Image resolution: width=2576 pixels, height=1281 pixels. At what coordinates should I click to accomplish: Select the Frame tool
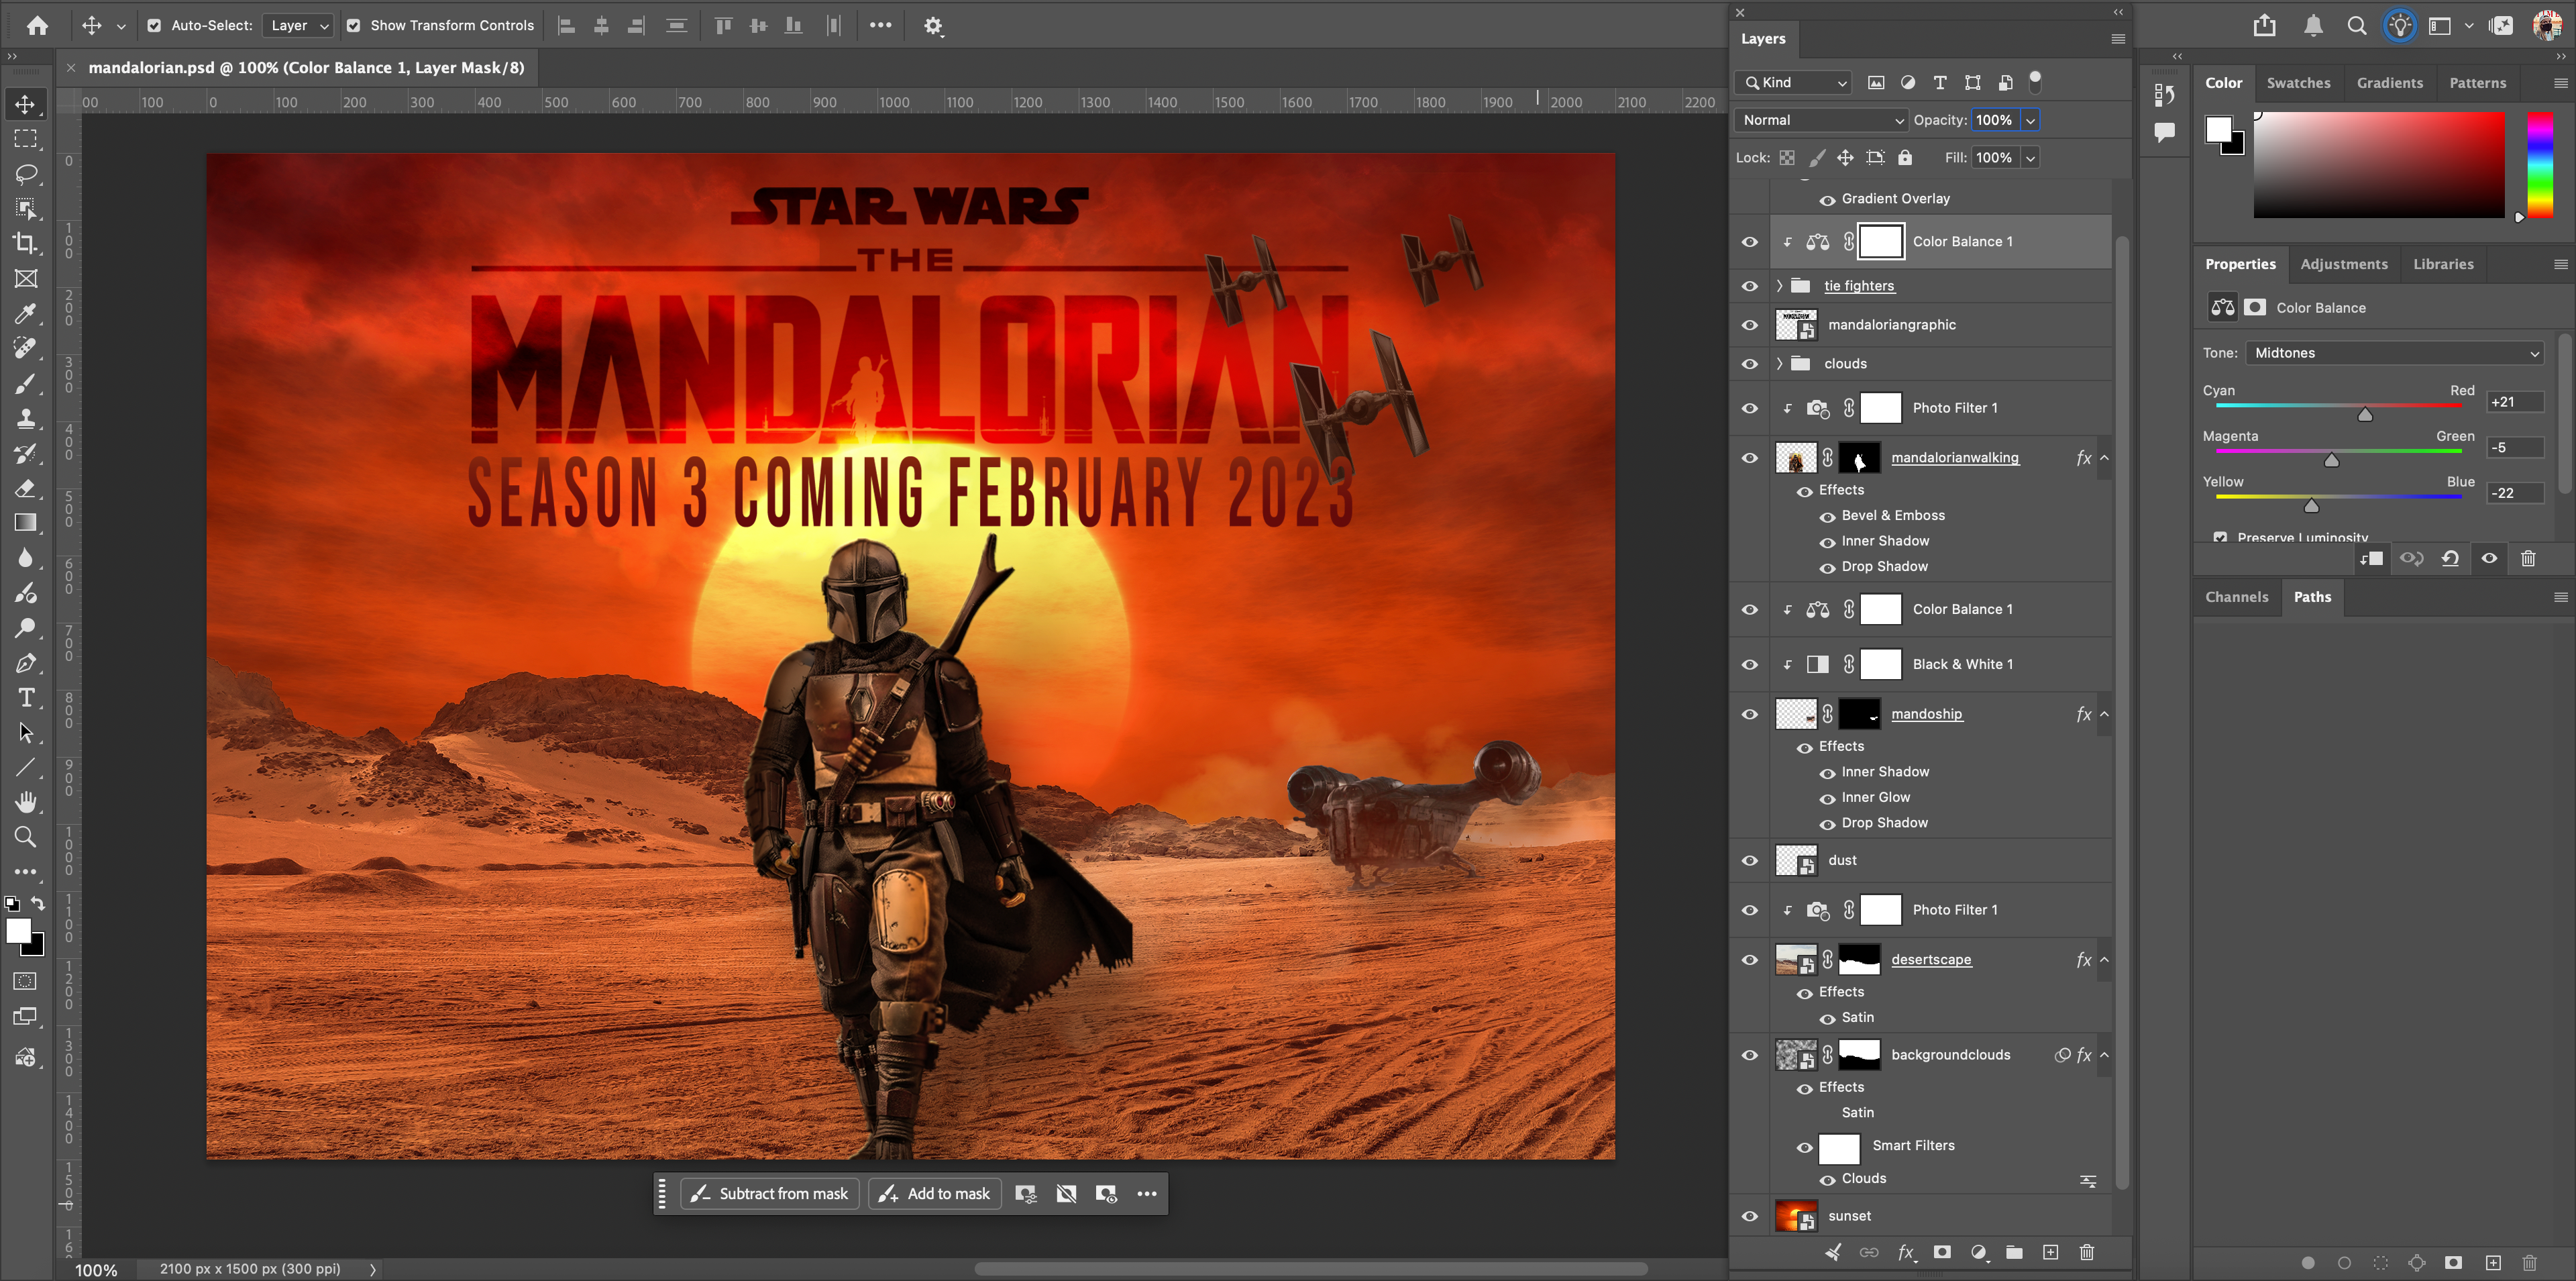(26, 279)
